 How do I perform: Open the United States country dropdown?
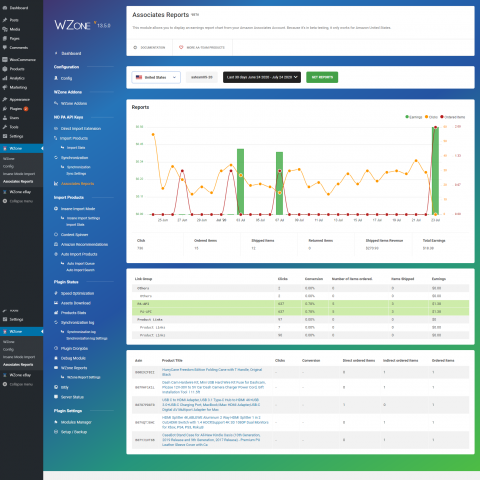(x=156, y=77)
